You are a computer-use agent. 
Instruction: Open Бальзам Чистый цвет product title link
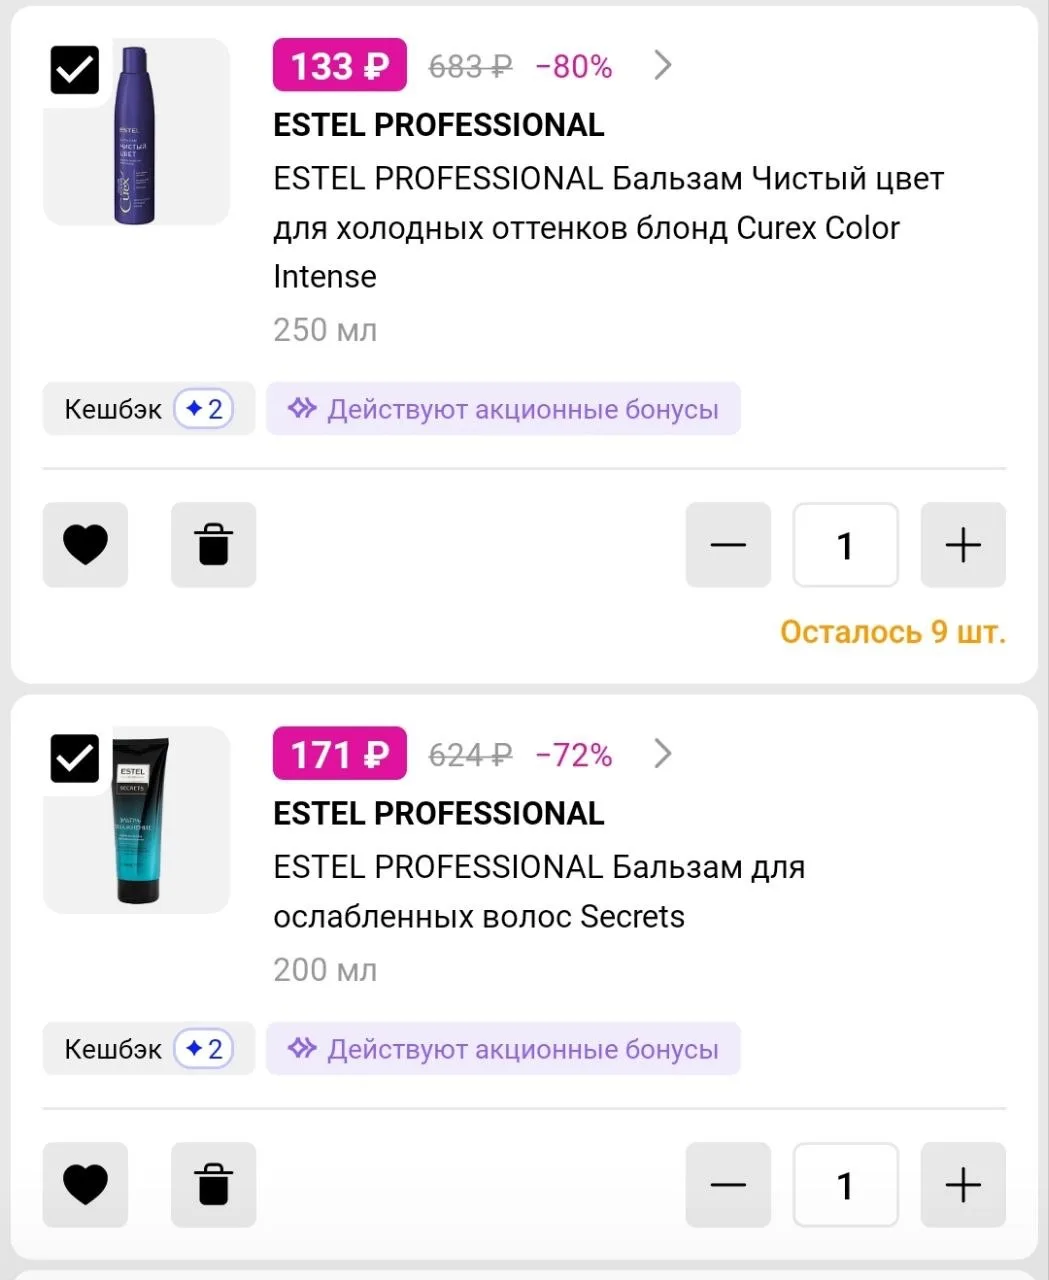[x=607, y=227]
